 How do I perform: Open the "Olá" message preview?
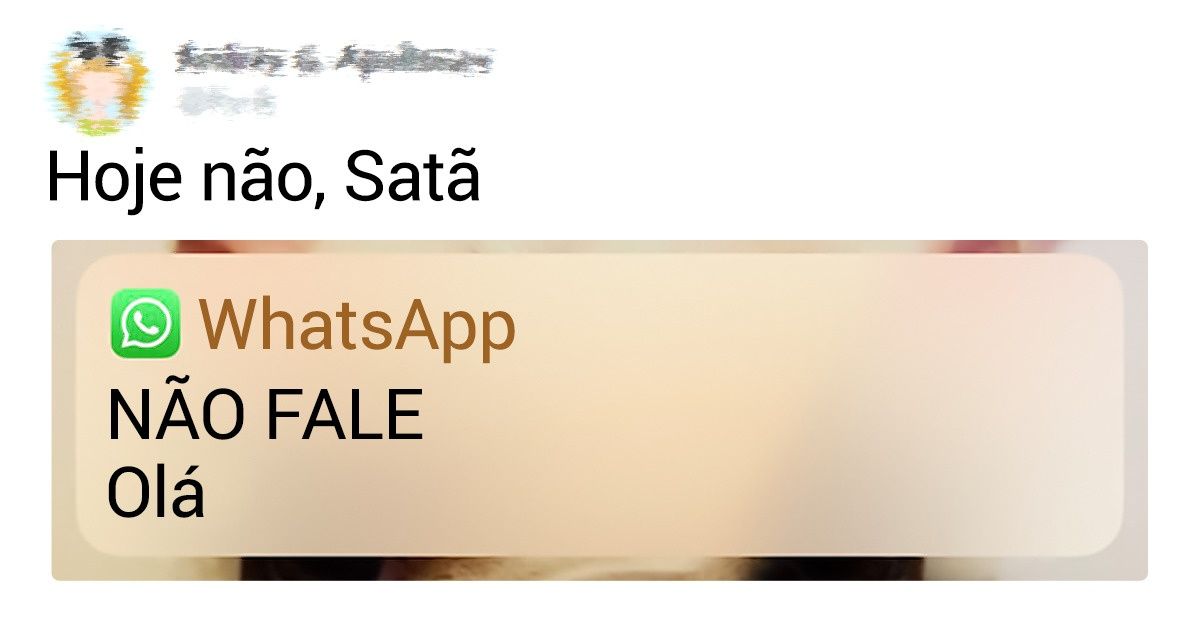coord(156,493)
